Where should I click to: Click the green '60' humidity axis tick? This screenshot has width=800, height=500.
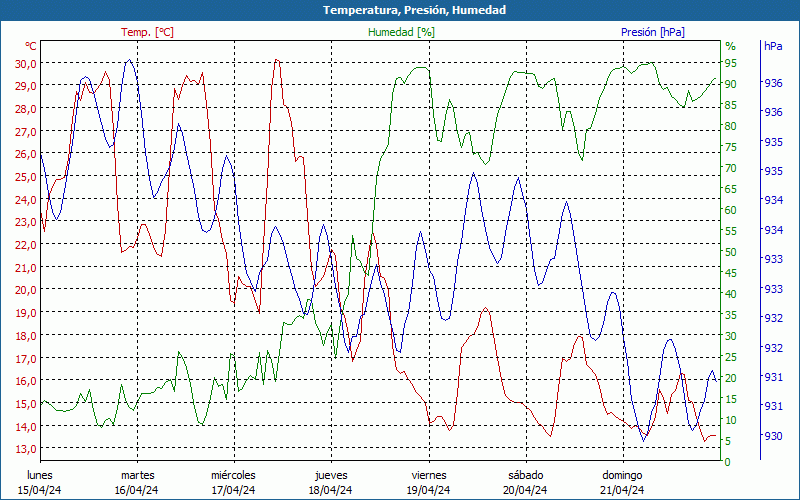click(x=731, y=210)
